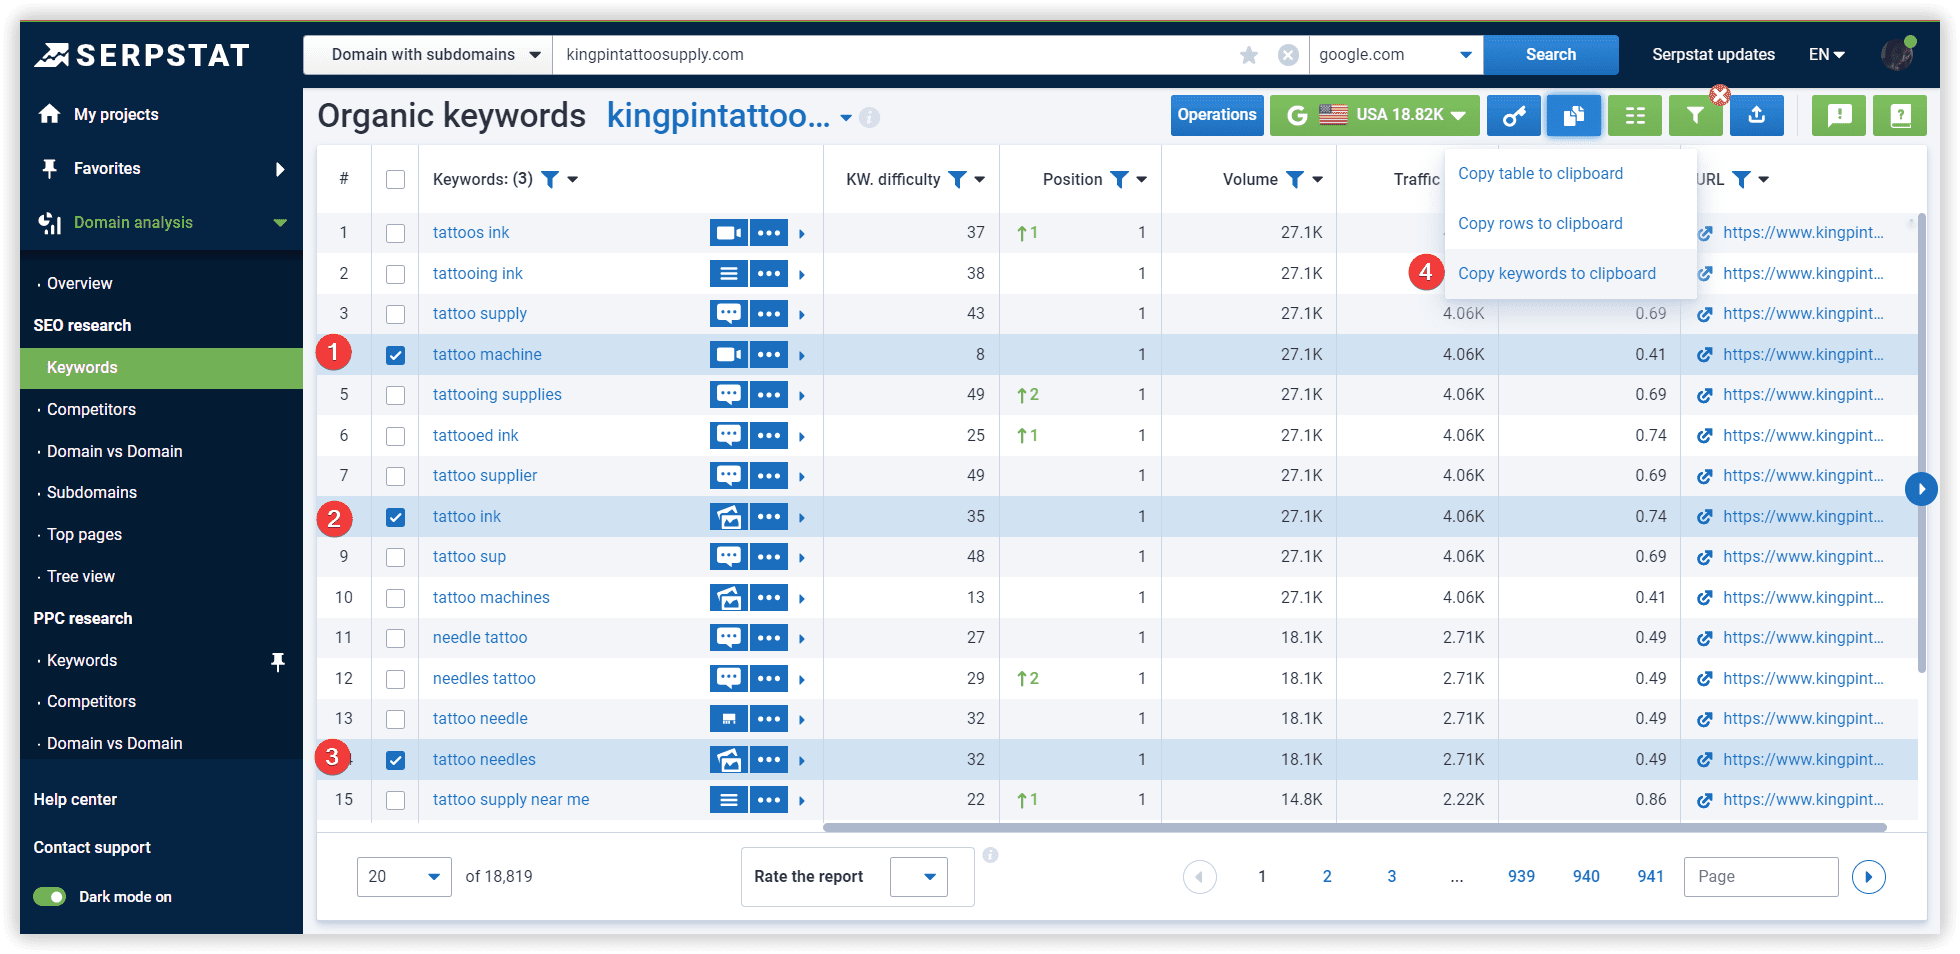Viewport: 1960px width, 954px height.
Task: Click the feedback exclamation icon
Action: 1839,115
